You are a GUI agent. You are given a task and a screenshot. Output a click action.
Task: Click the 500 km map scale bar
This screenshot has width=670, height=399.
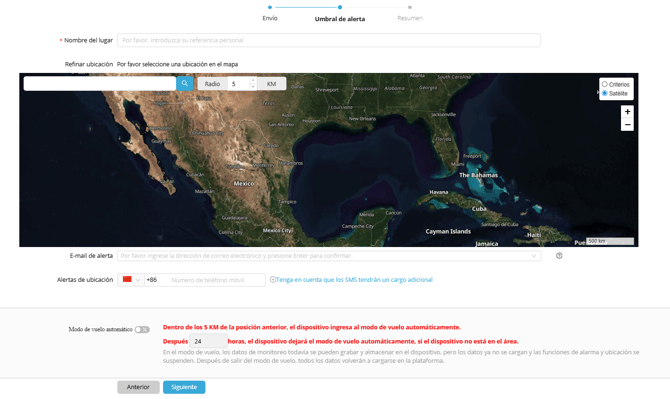click(610, 241)
